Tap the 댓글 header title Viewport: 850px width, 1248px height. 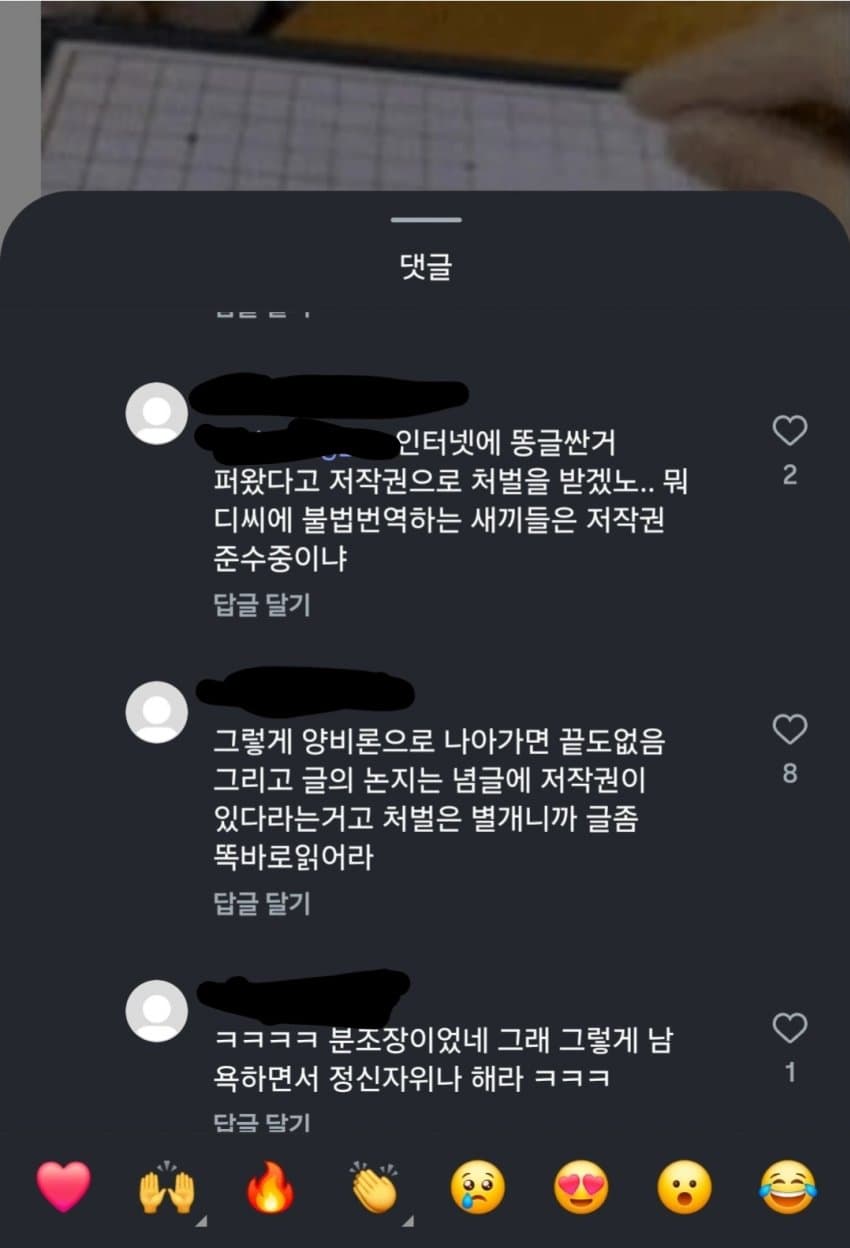(x=426, y=267)
